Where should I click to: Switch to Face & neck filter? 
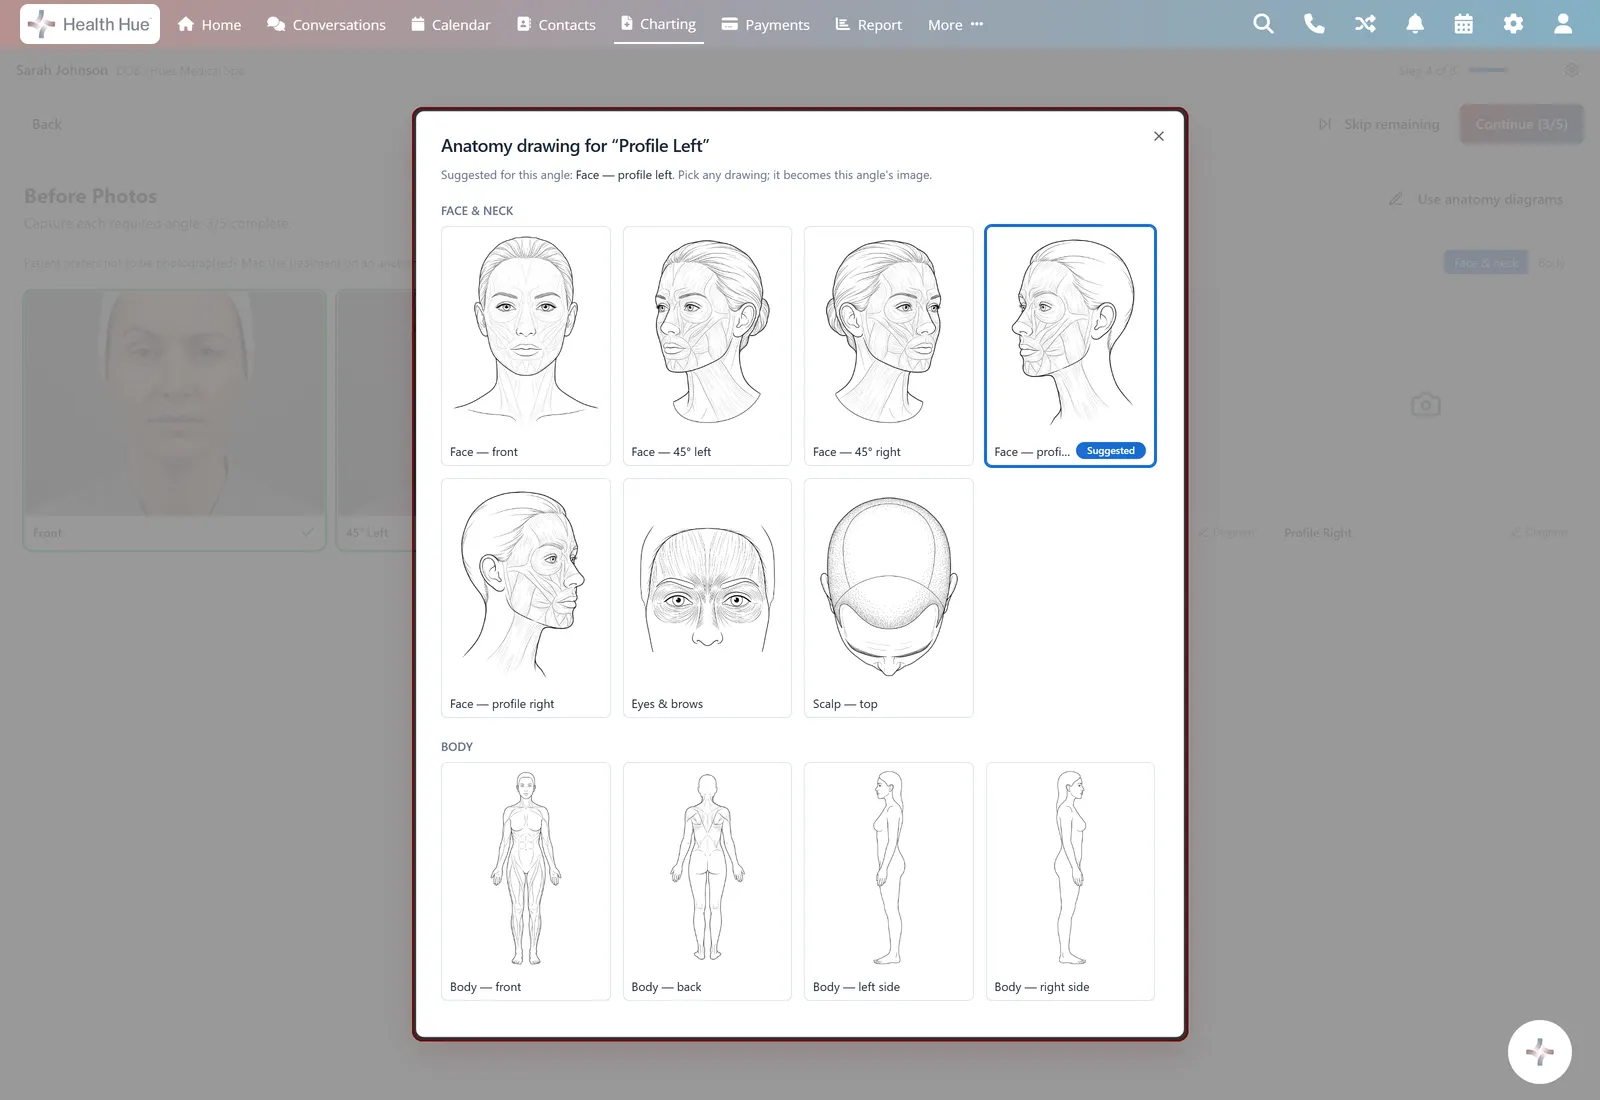pyautogui.click(x=1486, y=263)
